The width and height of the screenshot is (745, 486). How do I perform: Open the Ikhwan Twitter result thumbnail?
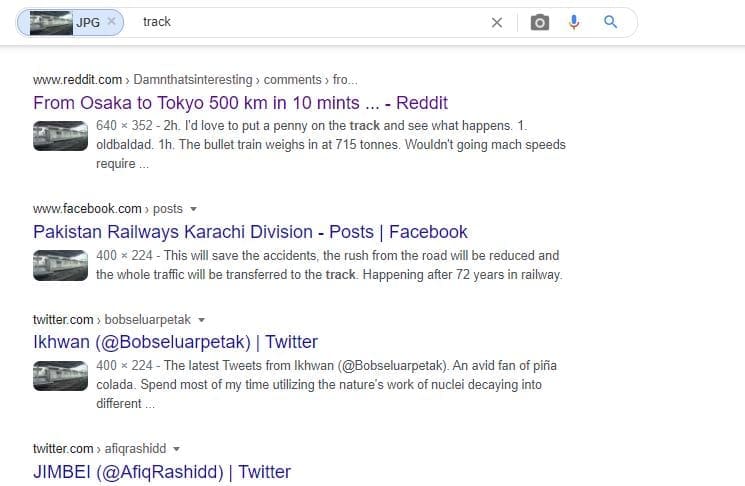pos(60,376)
